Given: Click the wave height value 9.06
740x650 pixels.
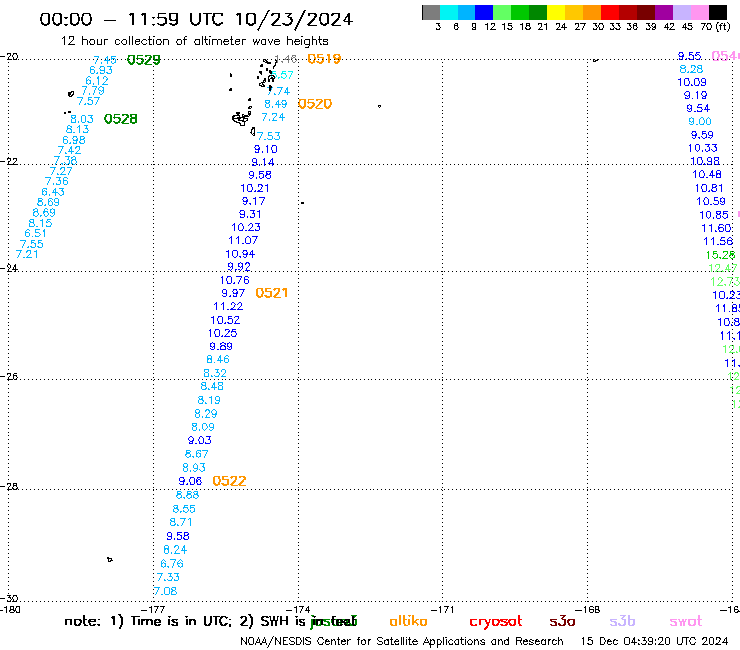Looking at the screenshot, I should click(x=190, y=481).
